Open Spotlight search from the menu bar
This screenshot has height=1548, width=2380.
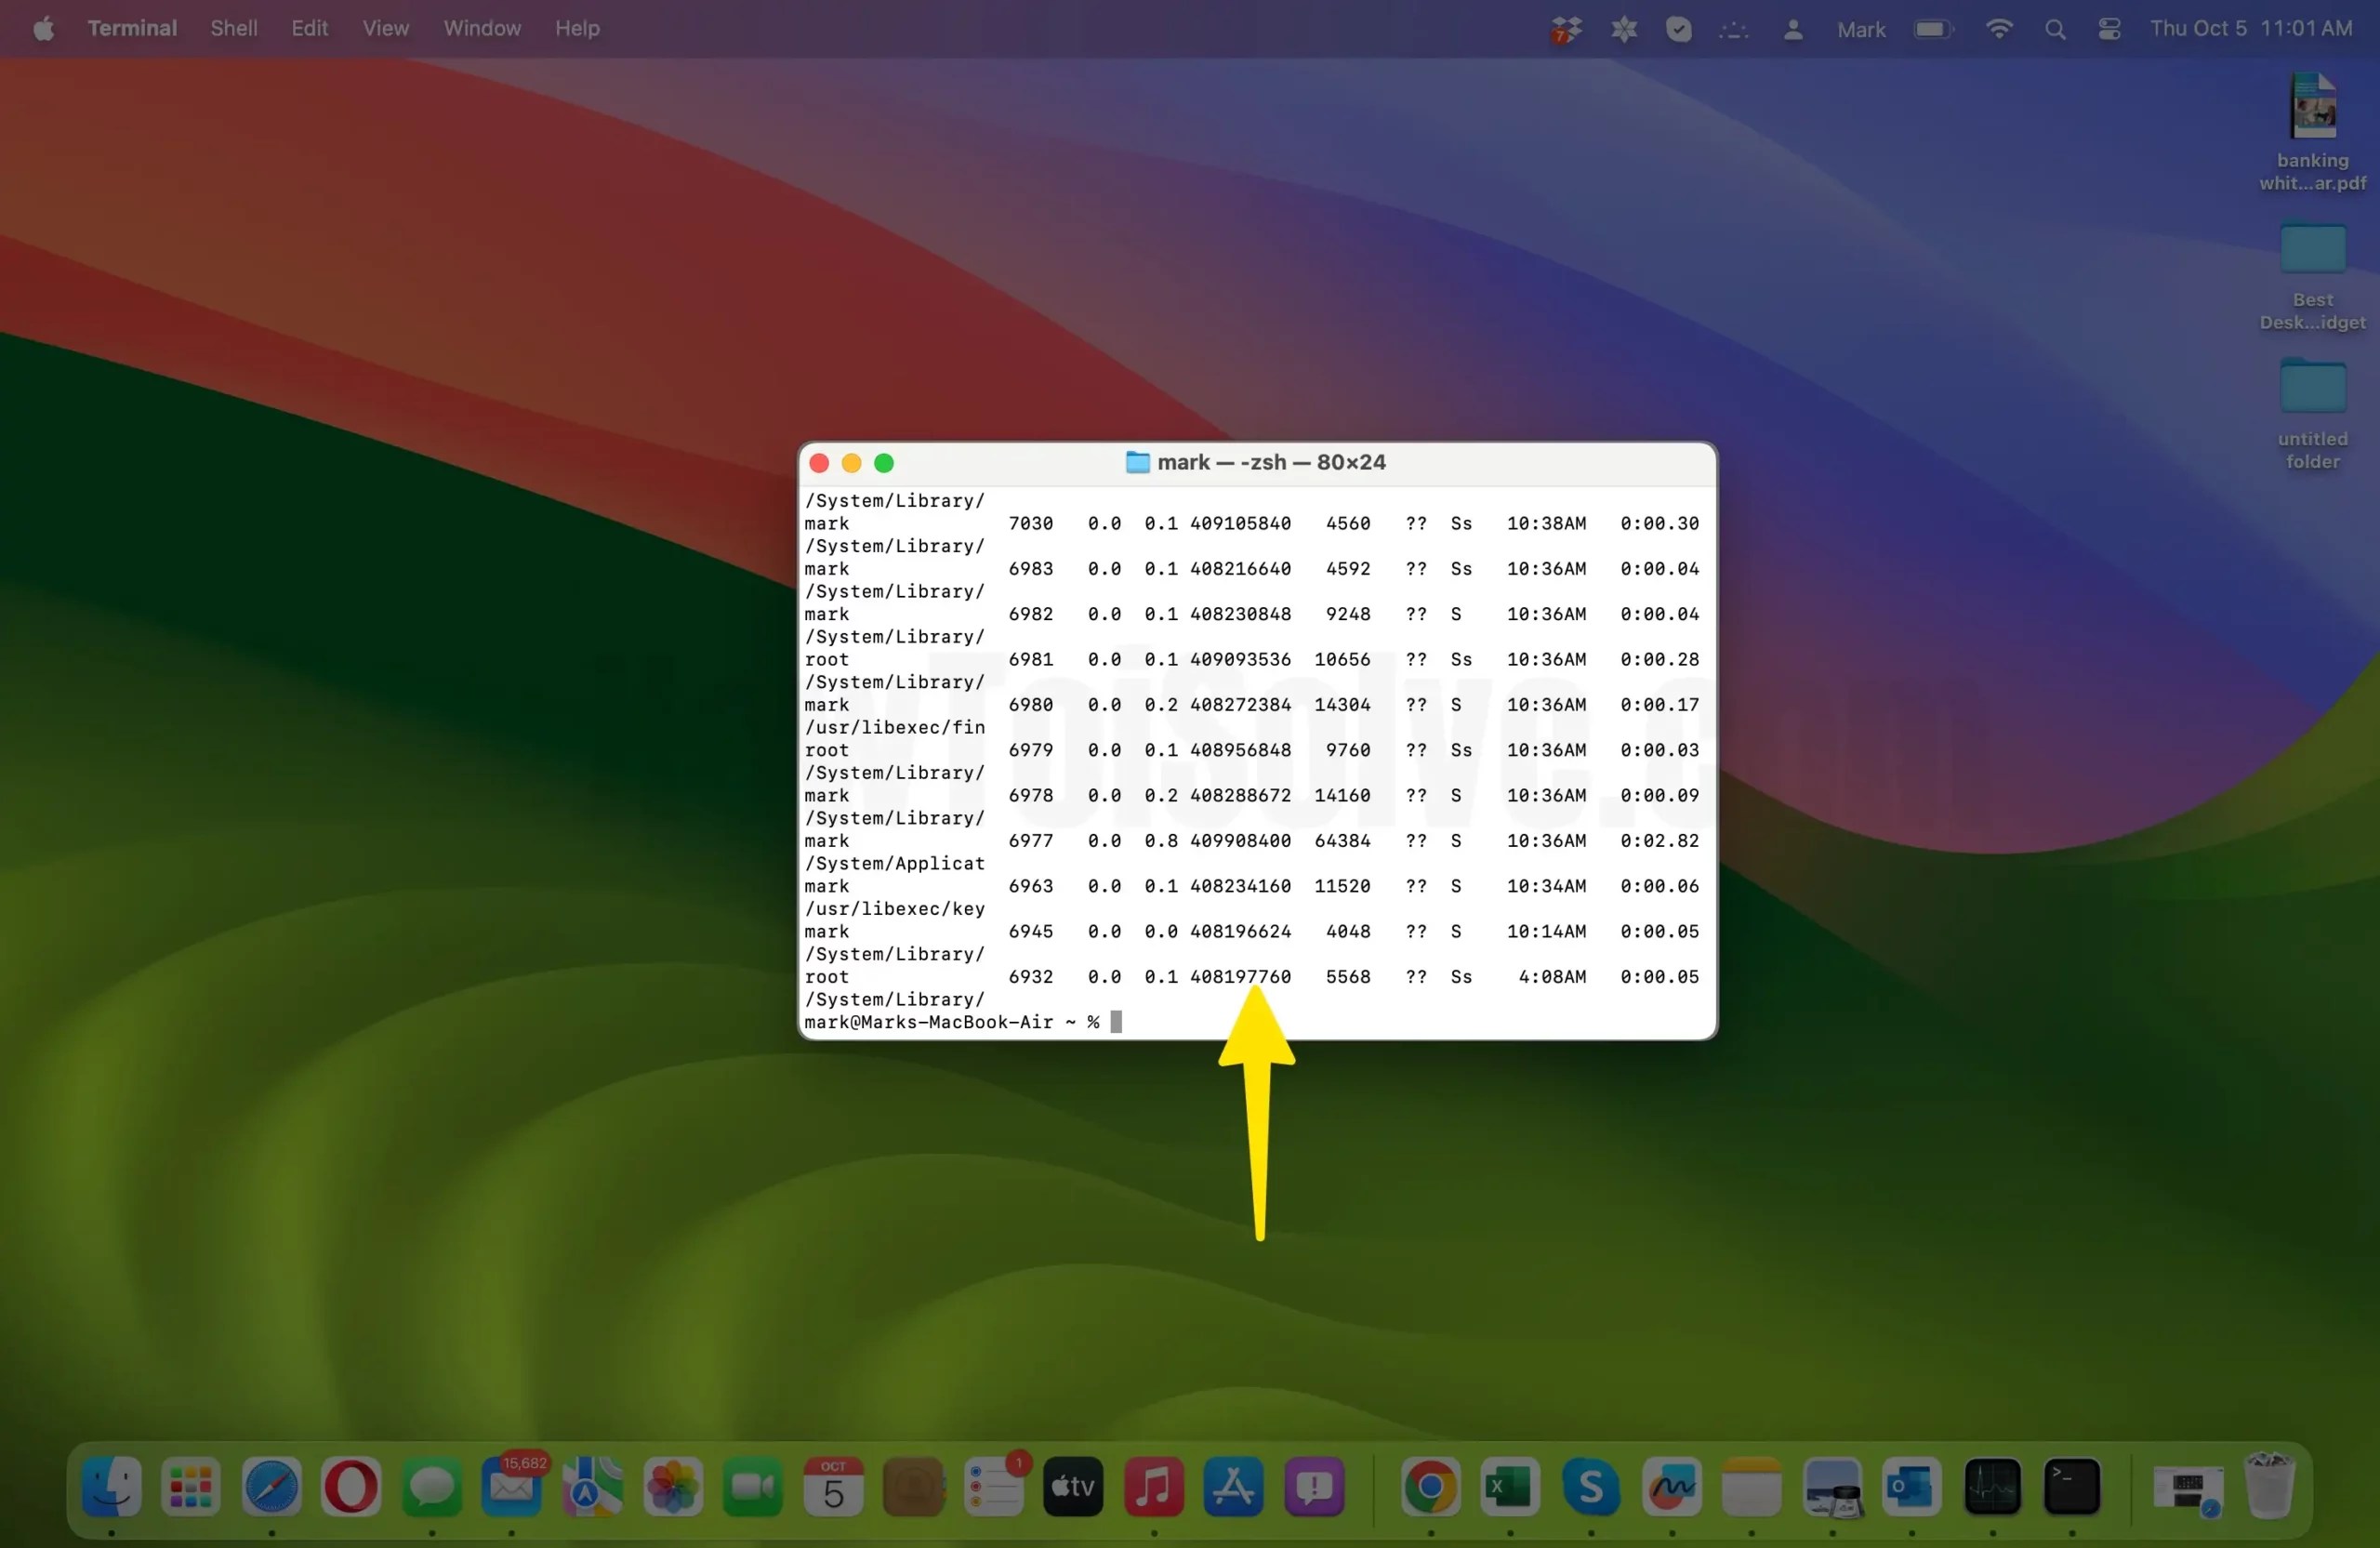[2055, 28]
